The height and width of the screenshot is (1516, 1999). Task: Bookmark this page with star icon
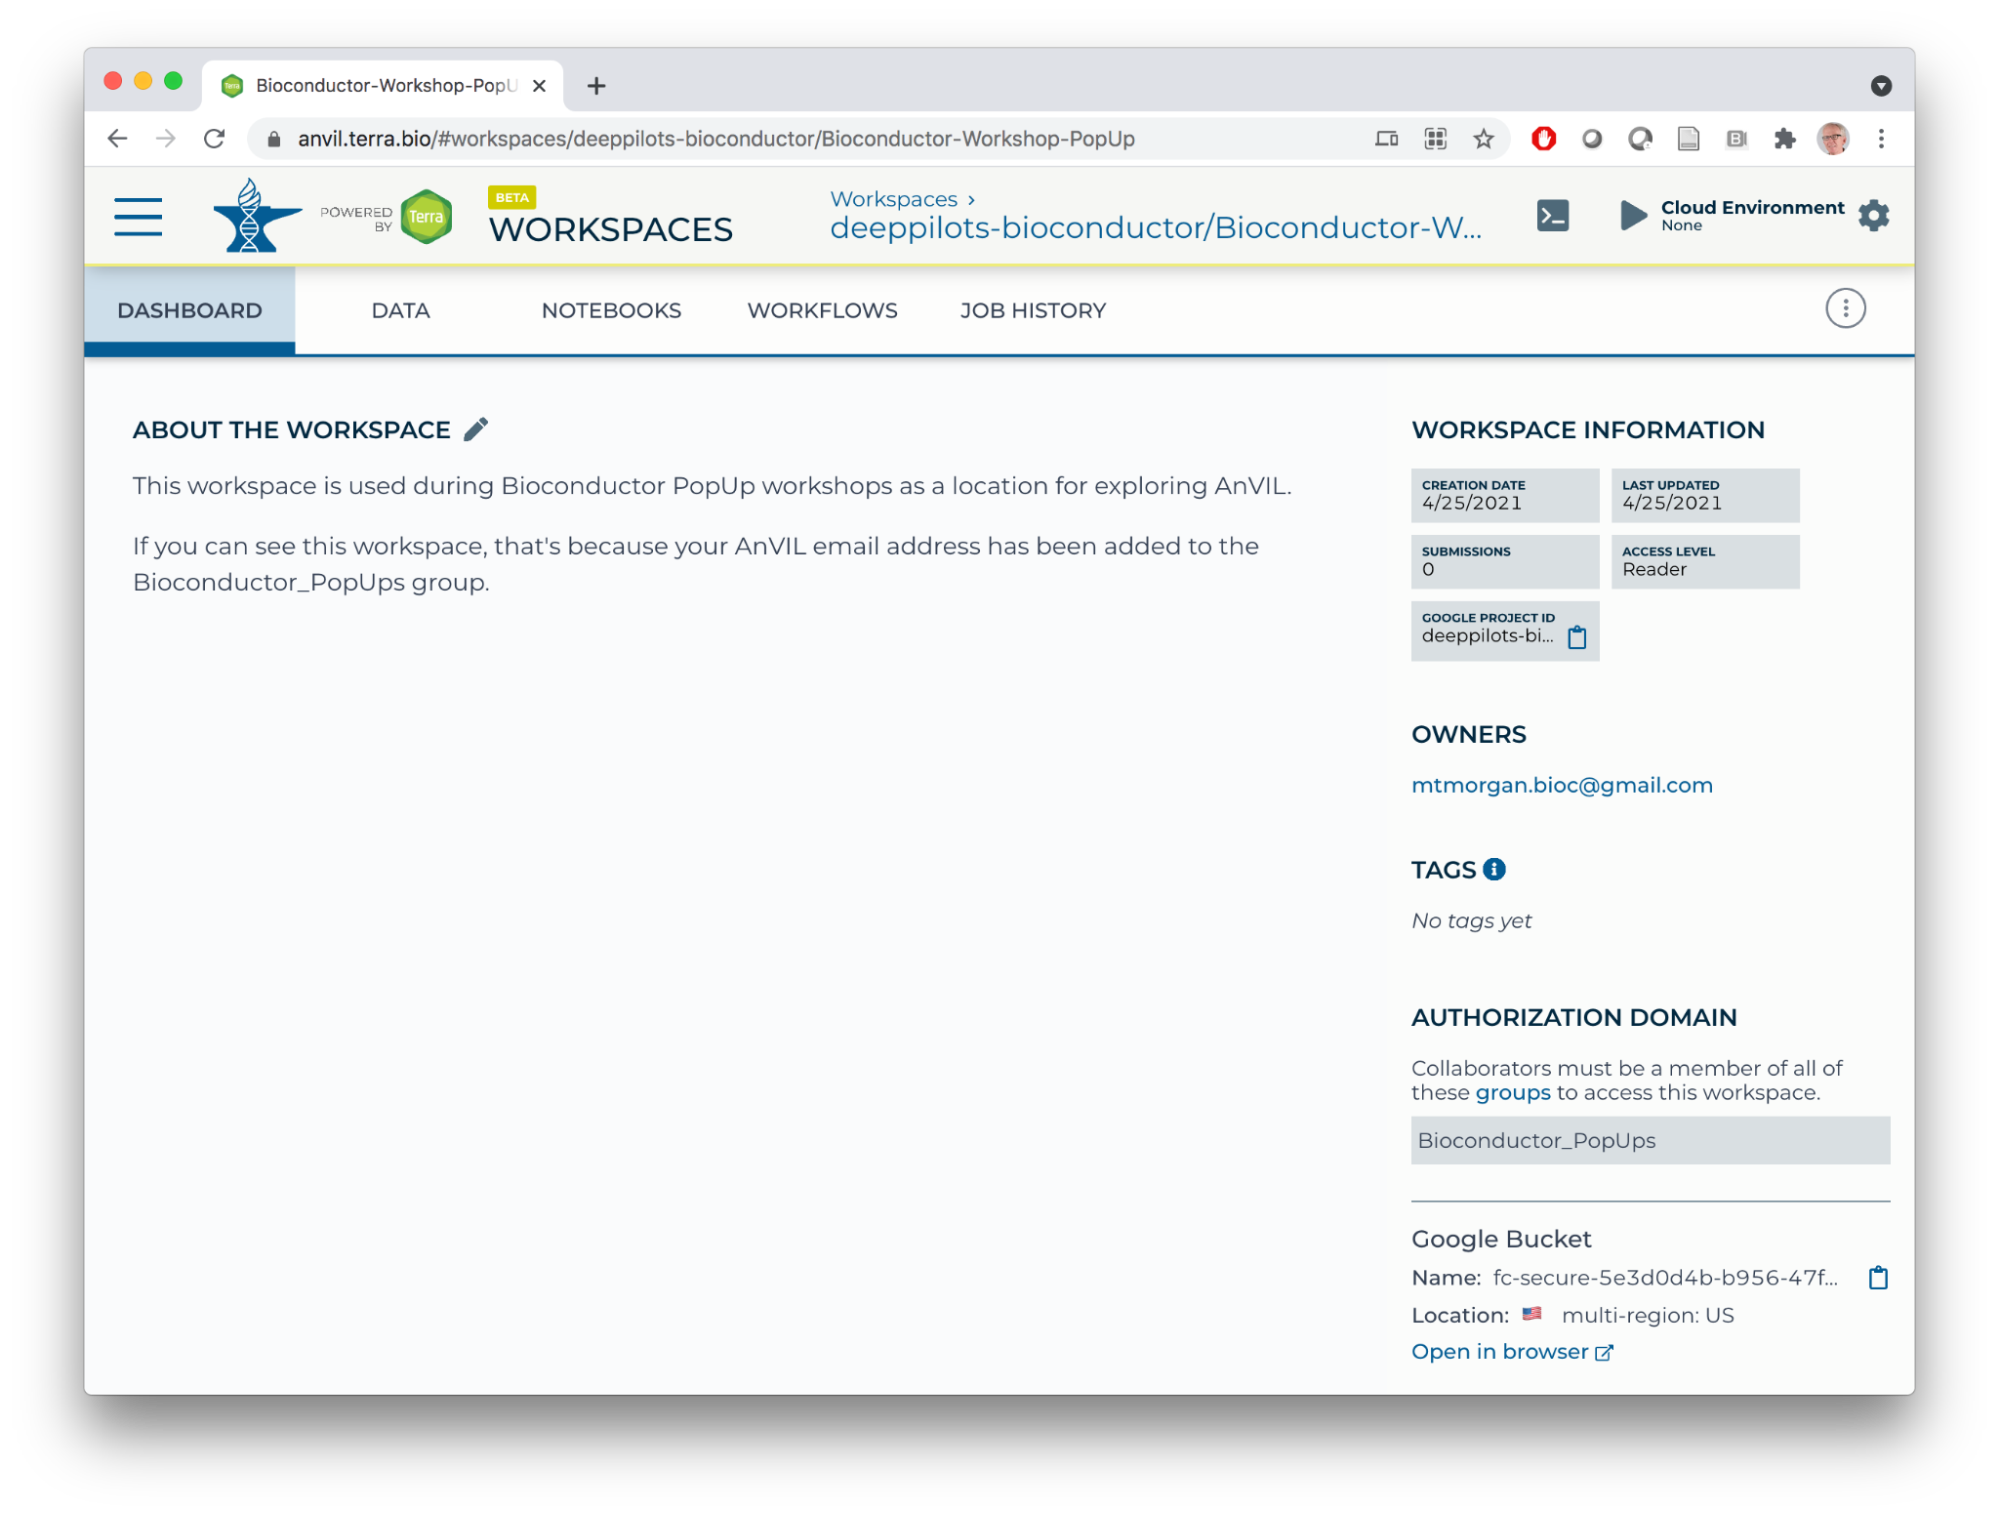1483,138
